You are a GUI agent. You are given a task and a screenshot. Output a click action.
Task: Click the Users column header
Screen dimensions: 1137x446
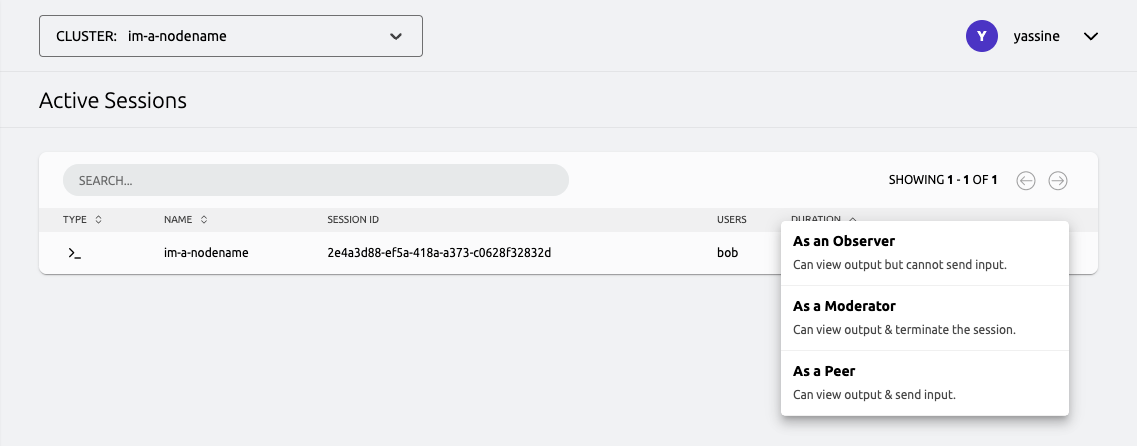731,219
